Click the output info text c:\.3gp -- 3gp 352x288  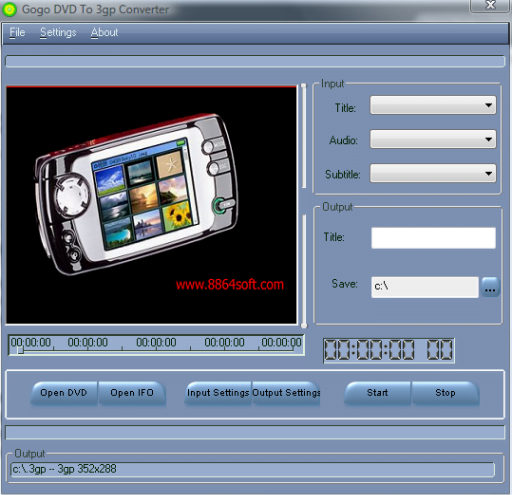(x=64, y=469)
